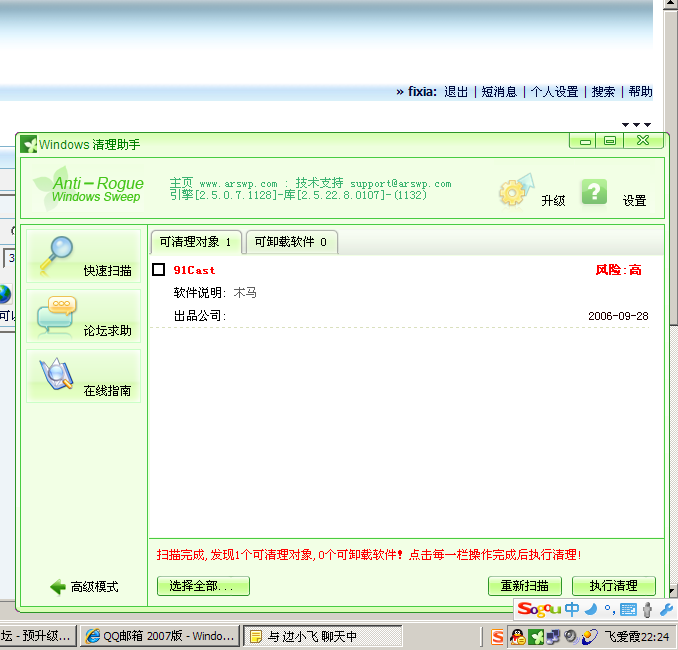Open Sogou soft keyboard icon
The width and height of the screenshot is (678, 650).
pyautogui.click(x=628, y=610)
